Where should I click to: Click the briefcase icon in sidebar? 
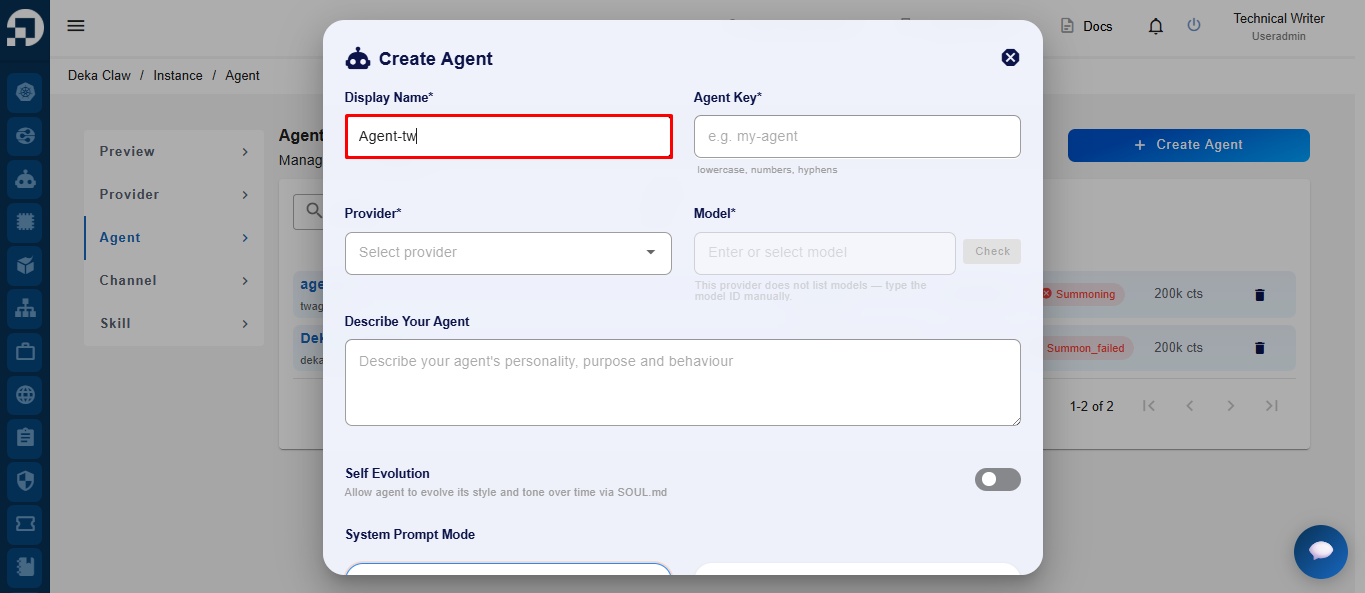click(25, 352)
